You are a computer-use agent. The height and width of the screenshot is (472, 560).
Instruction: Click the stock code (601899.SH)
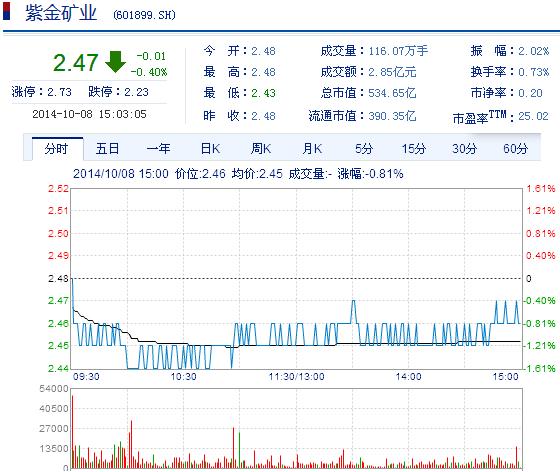[144, 15]
